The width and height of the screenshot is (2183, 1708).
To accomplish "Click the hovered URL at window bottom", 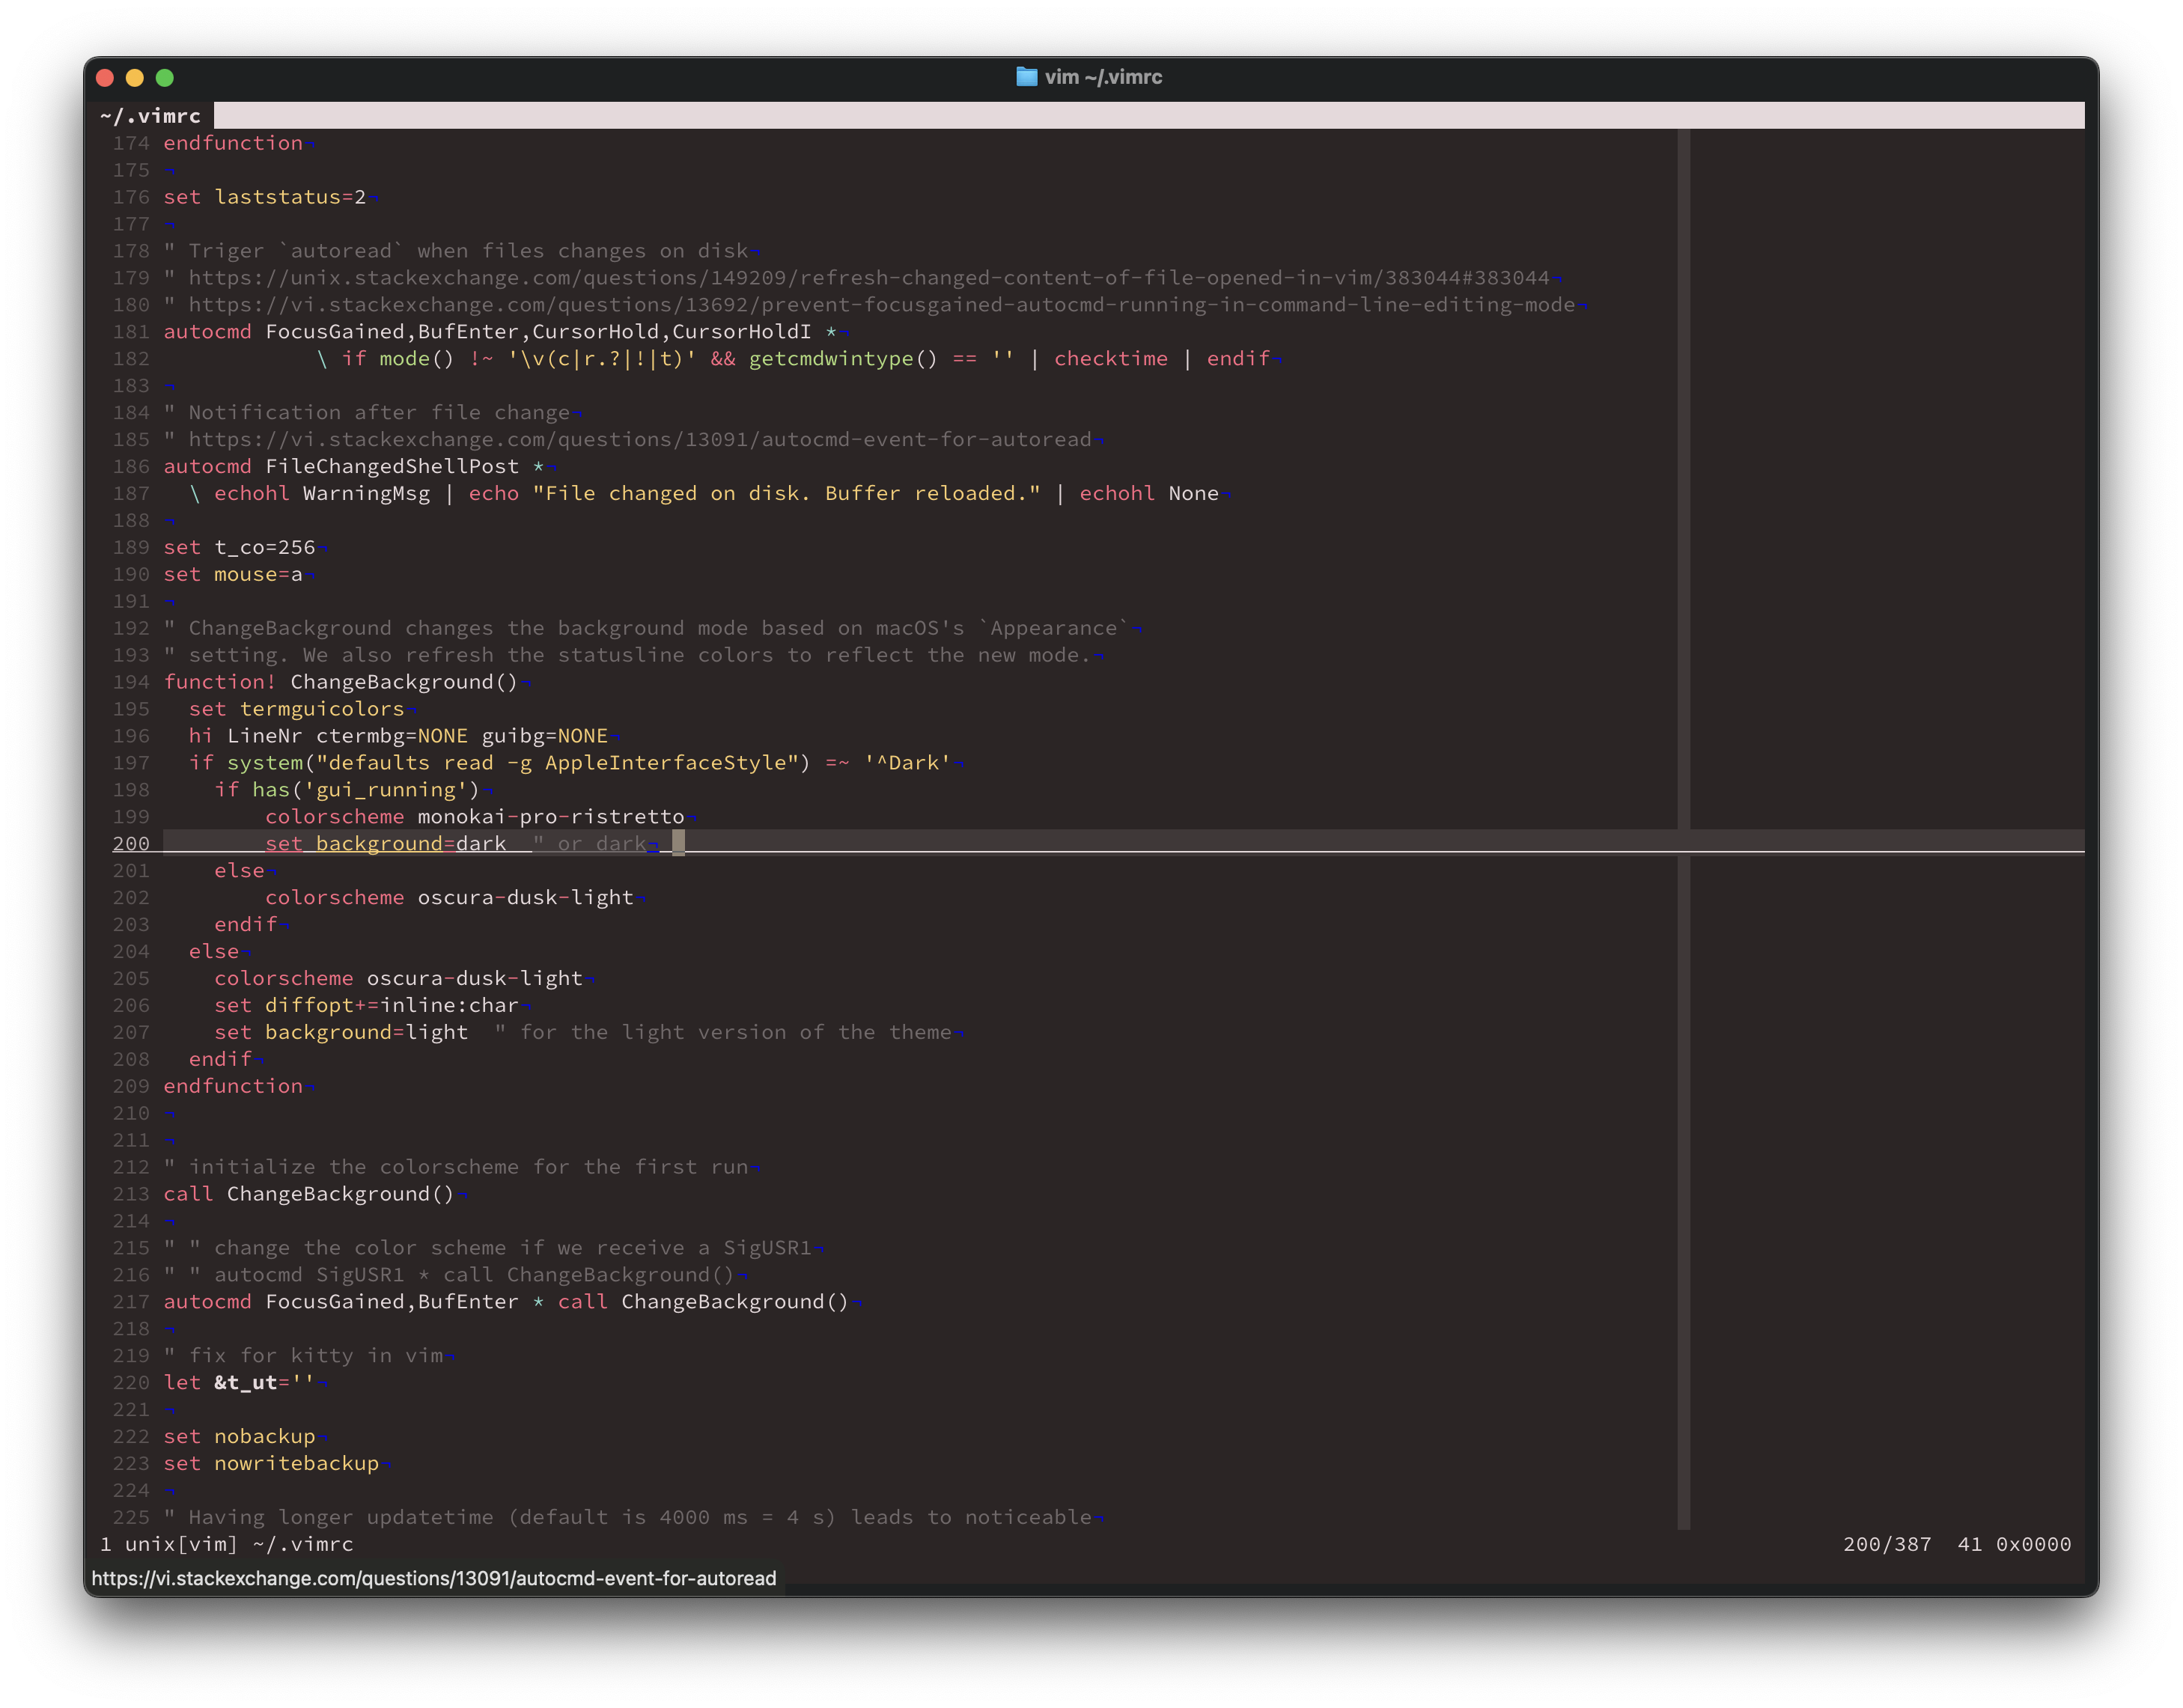I will 433,1578.
